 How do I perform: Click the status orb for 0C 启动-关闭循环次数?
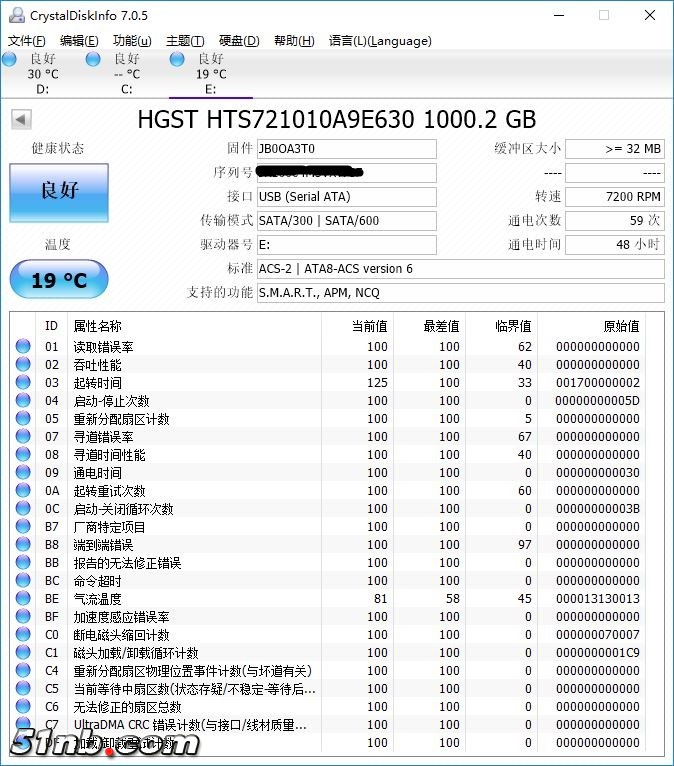[x=23, y=508]
